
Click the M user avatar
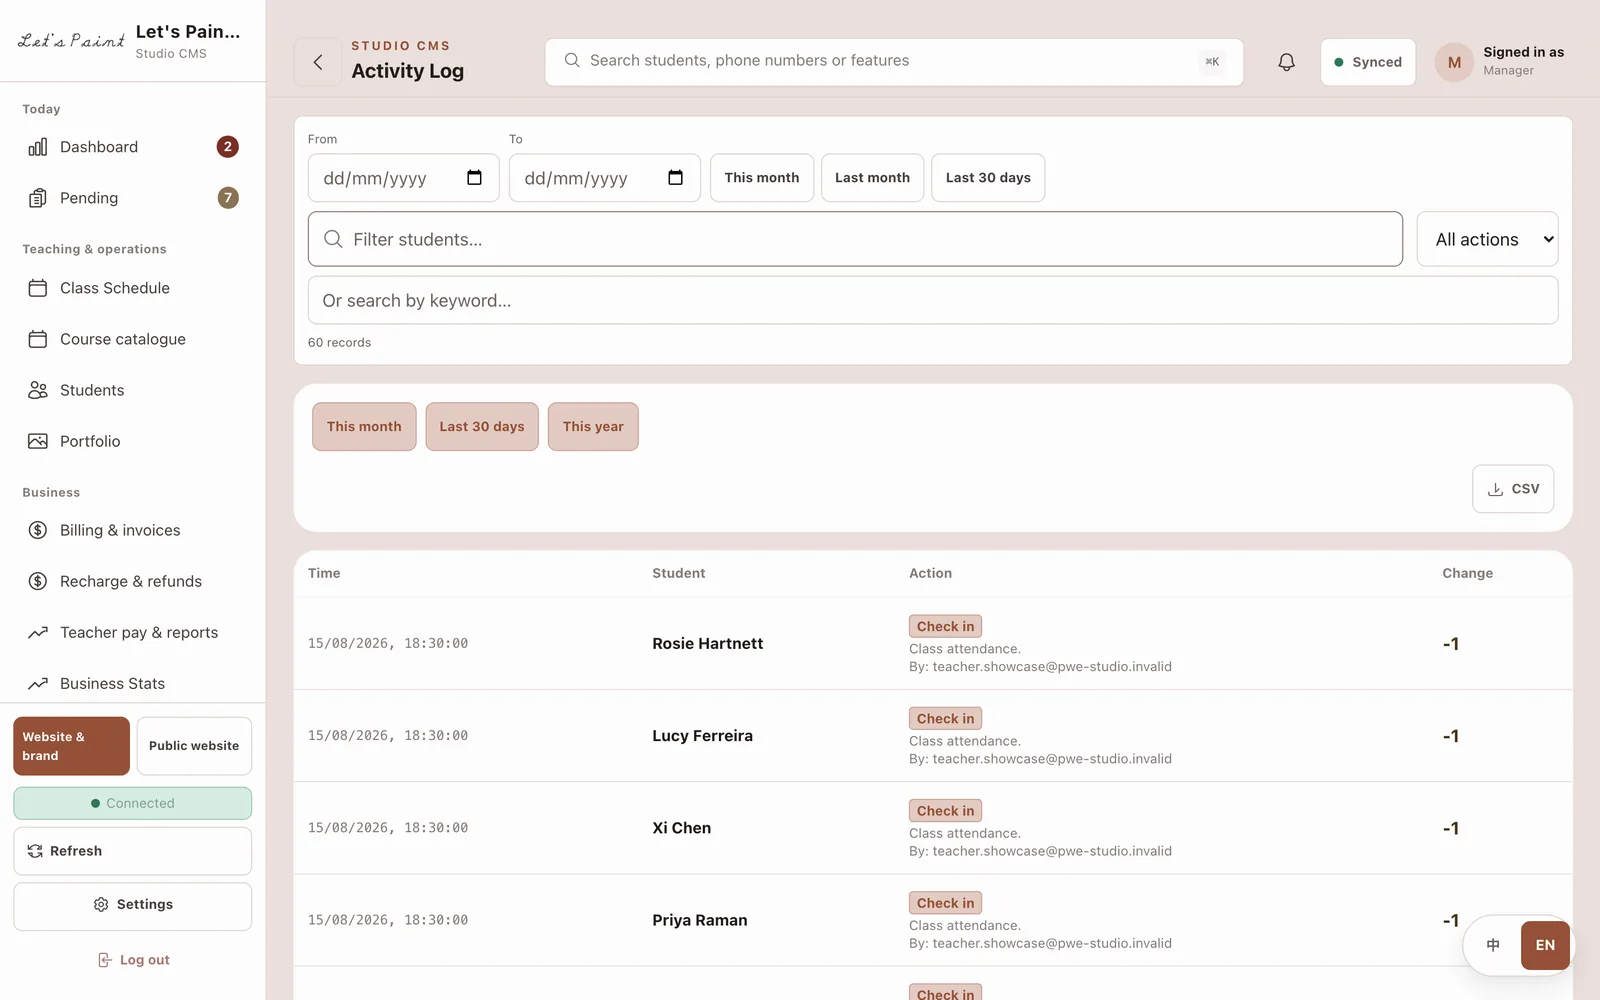pyautogui.click(x=1454, y=62)
